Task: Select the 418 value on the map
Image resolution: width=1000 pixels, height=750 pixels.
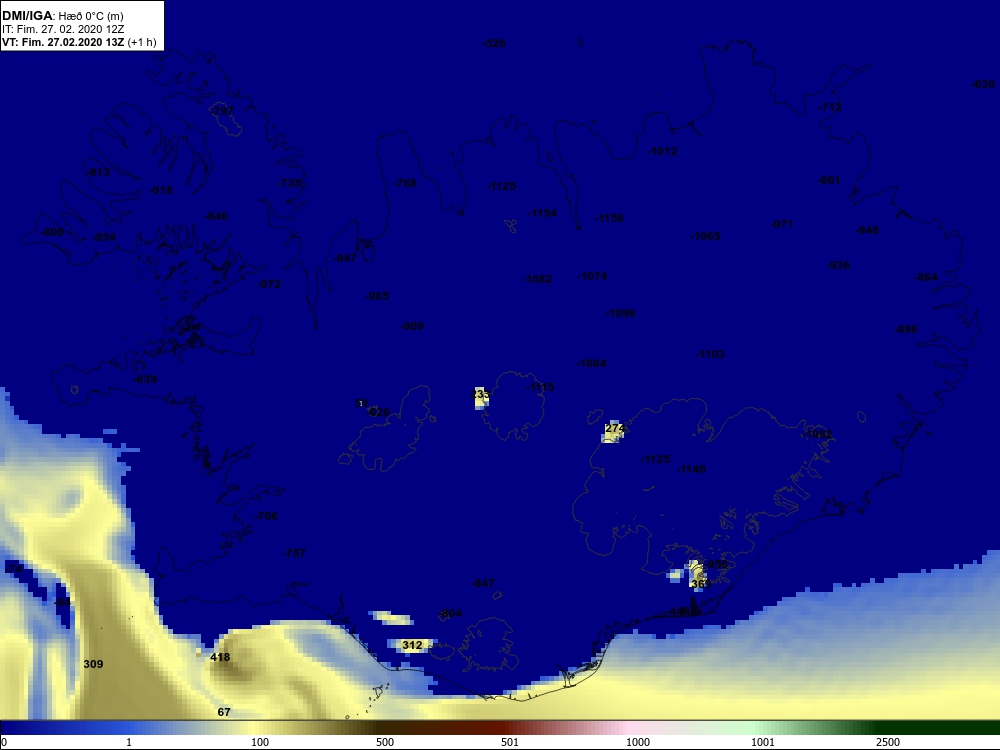Action: click(x=220, y=657)
